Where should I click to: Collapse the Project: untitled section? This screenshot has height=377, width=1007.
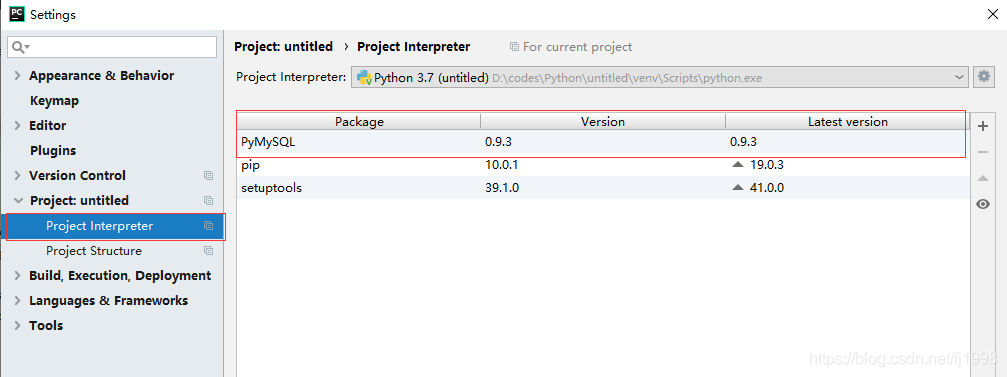tap(17, 200)
